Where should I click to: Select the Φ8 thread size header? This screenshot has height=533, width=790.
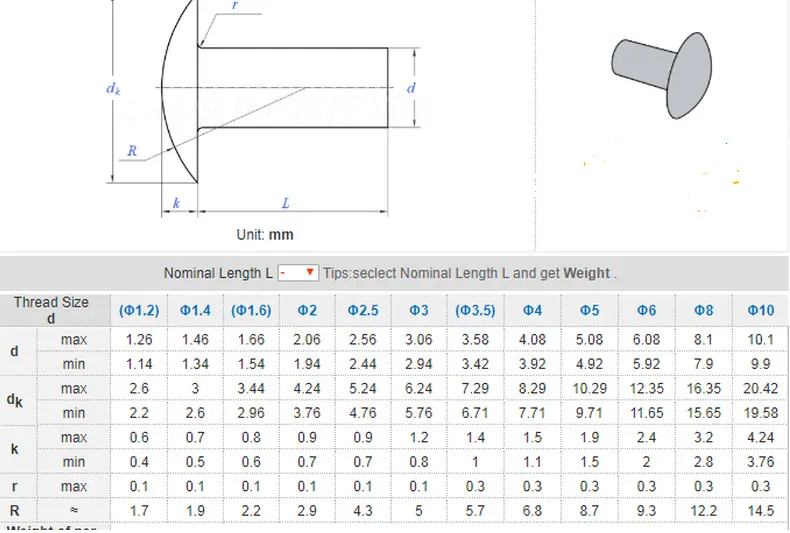coord(704,310)
